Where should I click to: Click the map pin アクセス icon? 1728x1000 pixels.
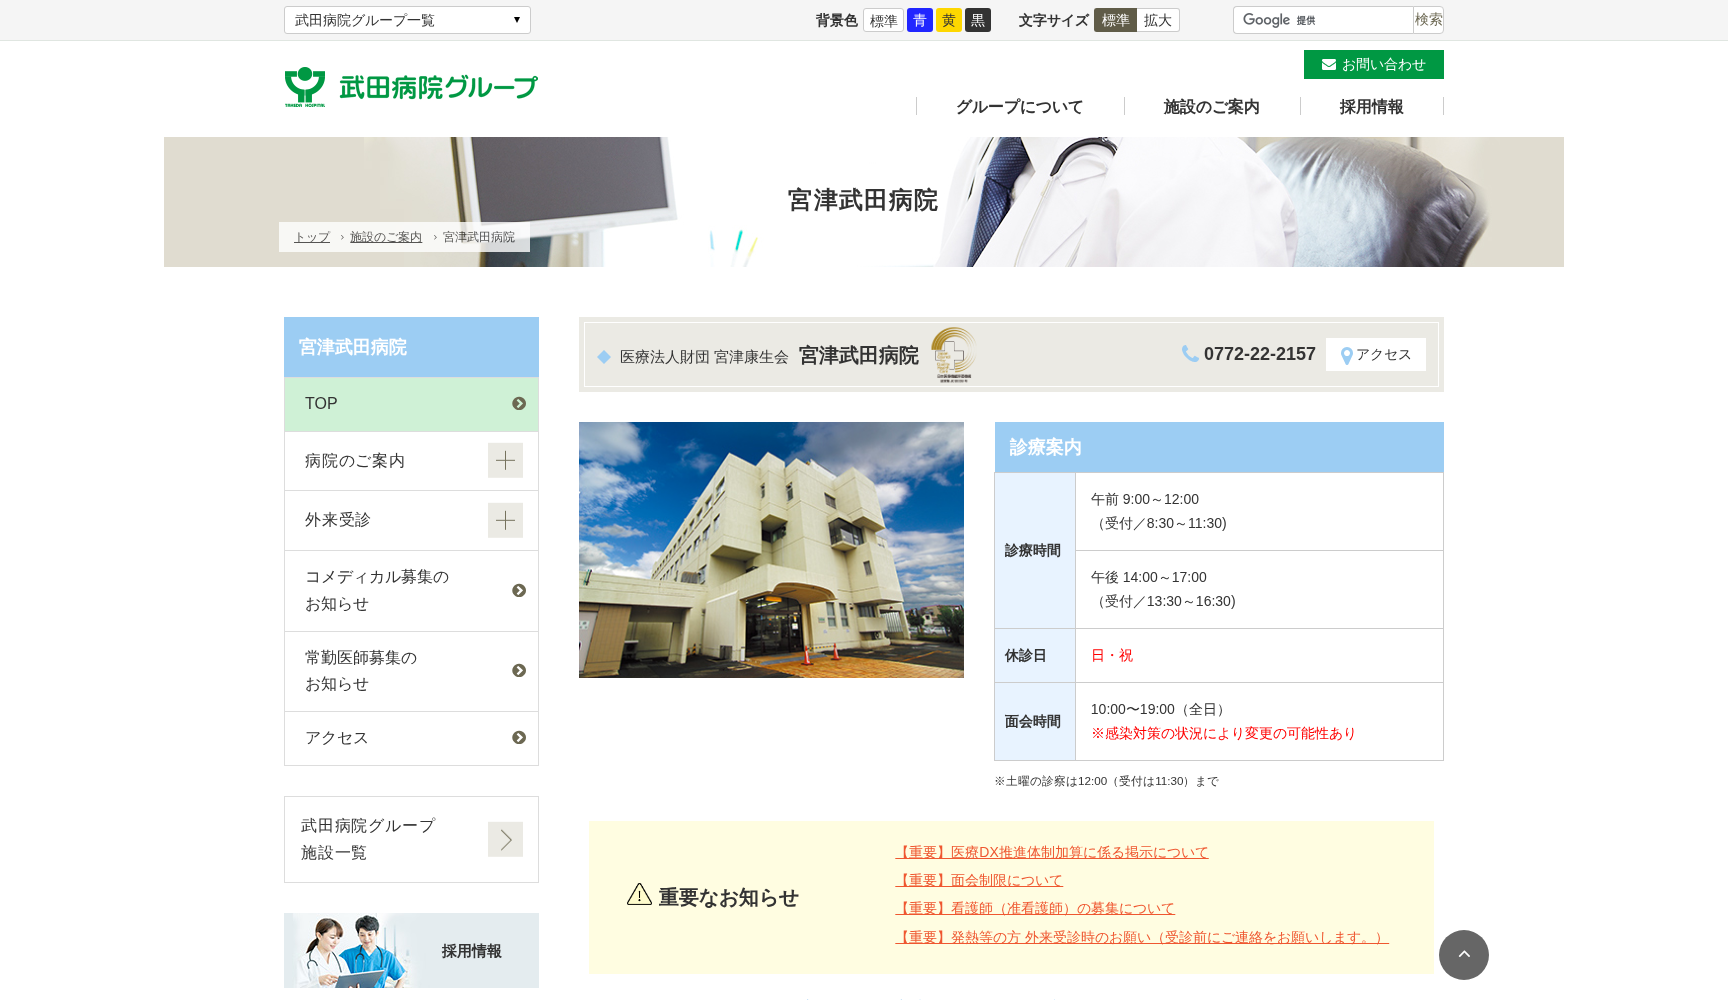click(x=1346, y=354)
